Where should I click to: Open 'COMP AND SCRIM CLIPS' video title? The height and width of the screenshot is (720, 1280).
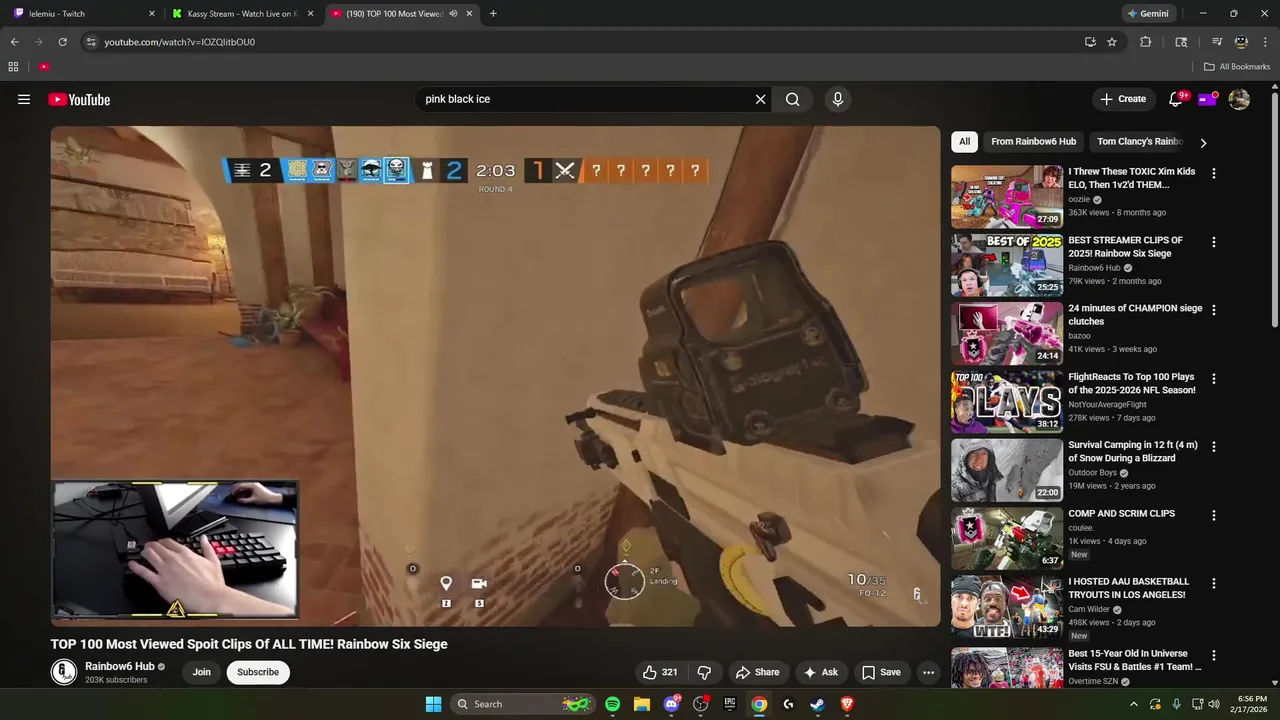click(x=1121, y=513)
